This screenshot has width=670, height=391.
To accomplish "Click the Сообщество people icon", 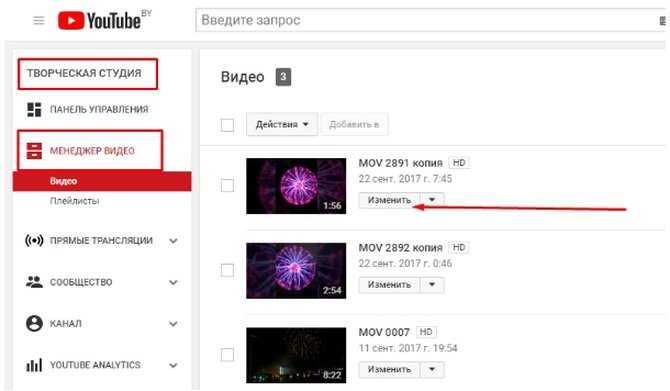I will click(x=34, y=282).
